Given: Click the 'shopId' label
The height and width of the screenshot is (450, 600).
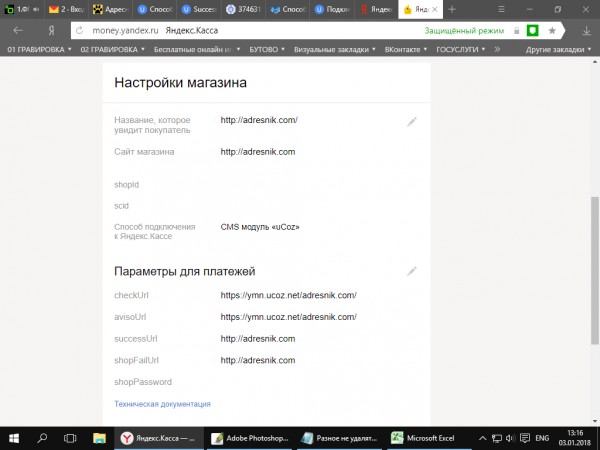Looking at the screenshot, I should pos(126,184).
